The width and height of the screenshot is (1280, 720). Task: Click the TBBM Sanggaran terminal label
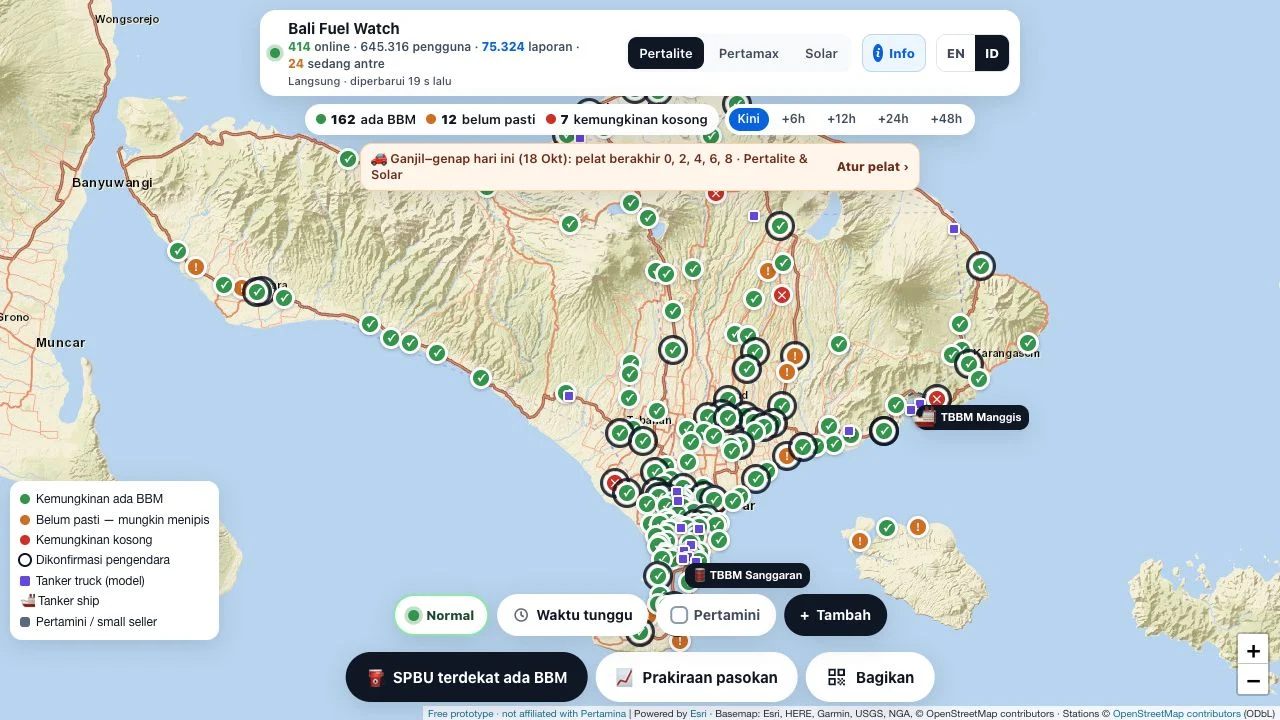pyautogui.click(x=755, y=575)
